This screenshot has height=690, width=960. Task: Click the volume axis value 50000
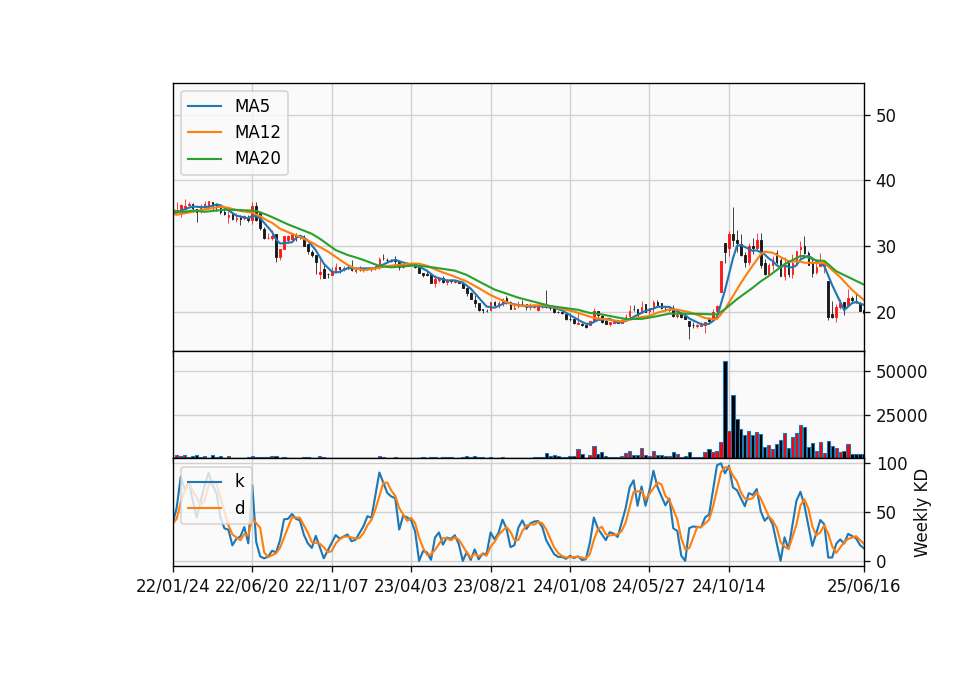tap(901, 372)
